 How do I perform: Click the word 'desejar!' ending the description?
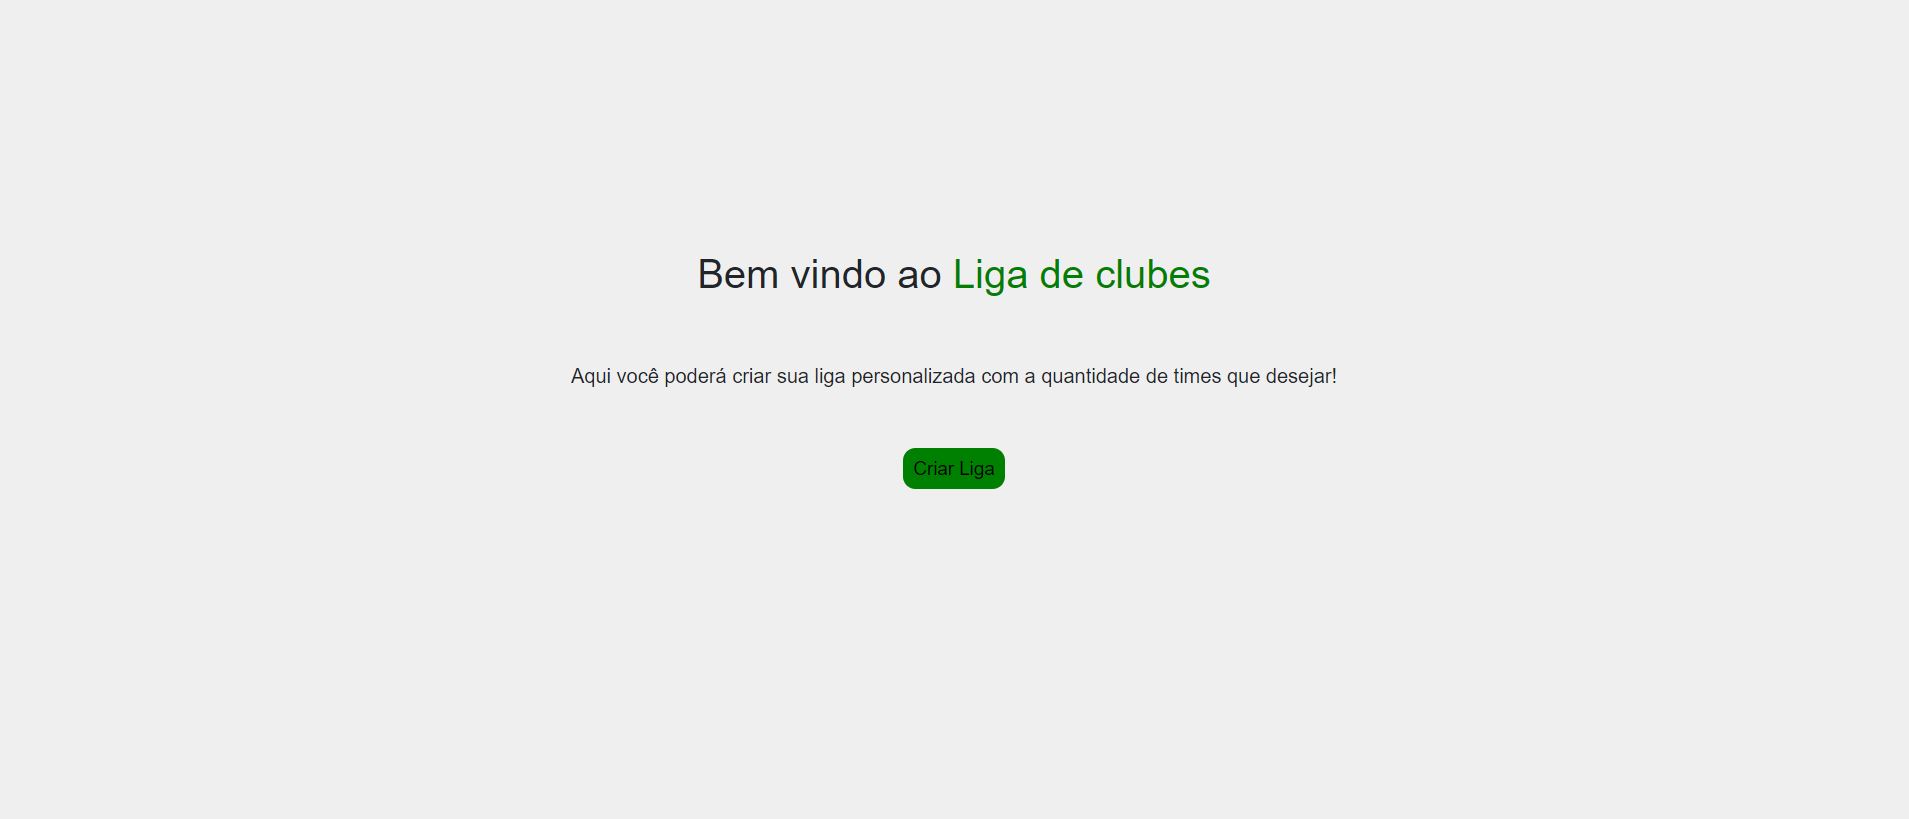(x=1301, y=377)
